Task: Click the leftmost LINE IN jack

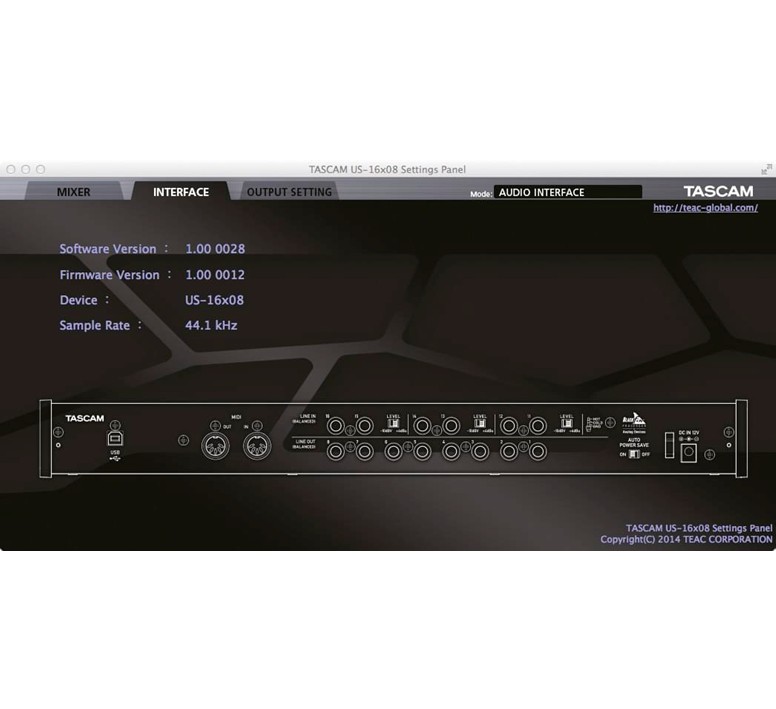Action: 335,425
